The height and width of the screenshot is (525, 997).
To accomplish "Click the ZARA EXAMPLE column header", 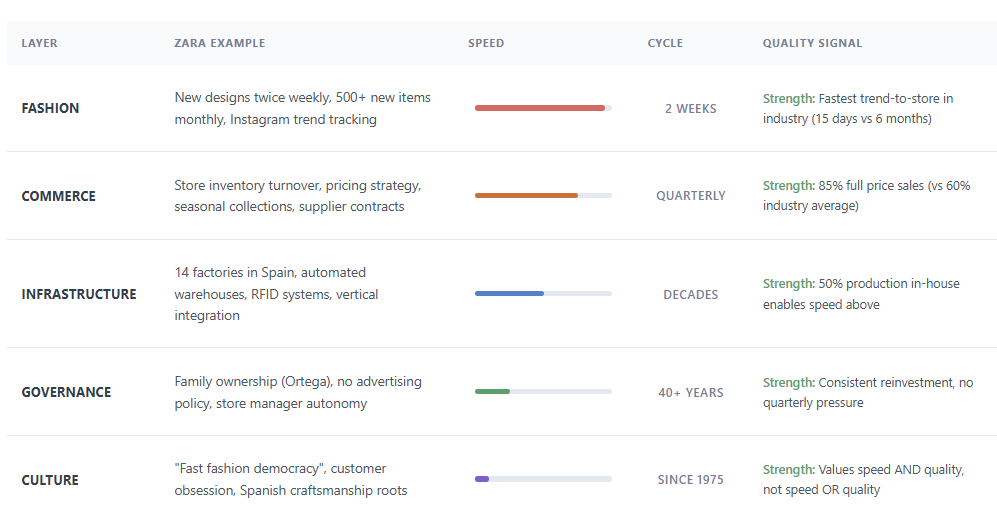I will [x=219, y=43].
